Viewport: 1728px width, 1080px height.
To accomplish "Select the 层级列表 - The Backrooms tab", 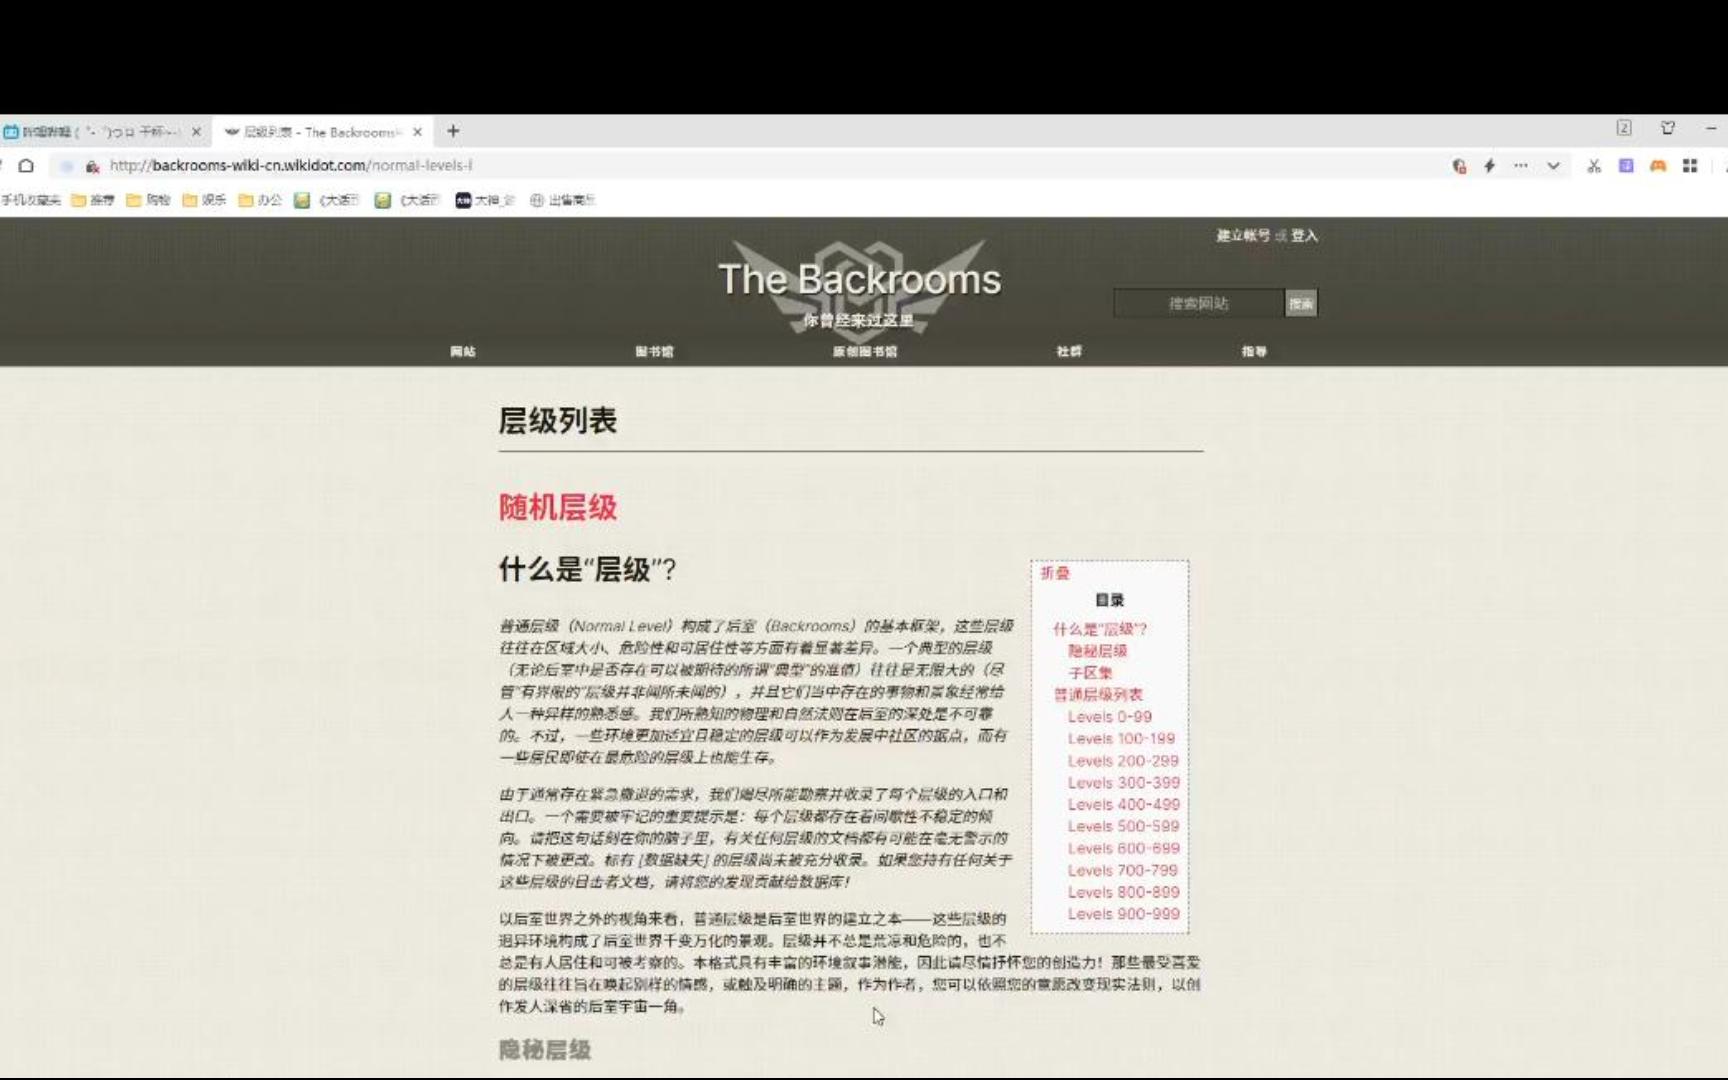I will [x=322, y=132].
